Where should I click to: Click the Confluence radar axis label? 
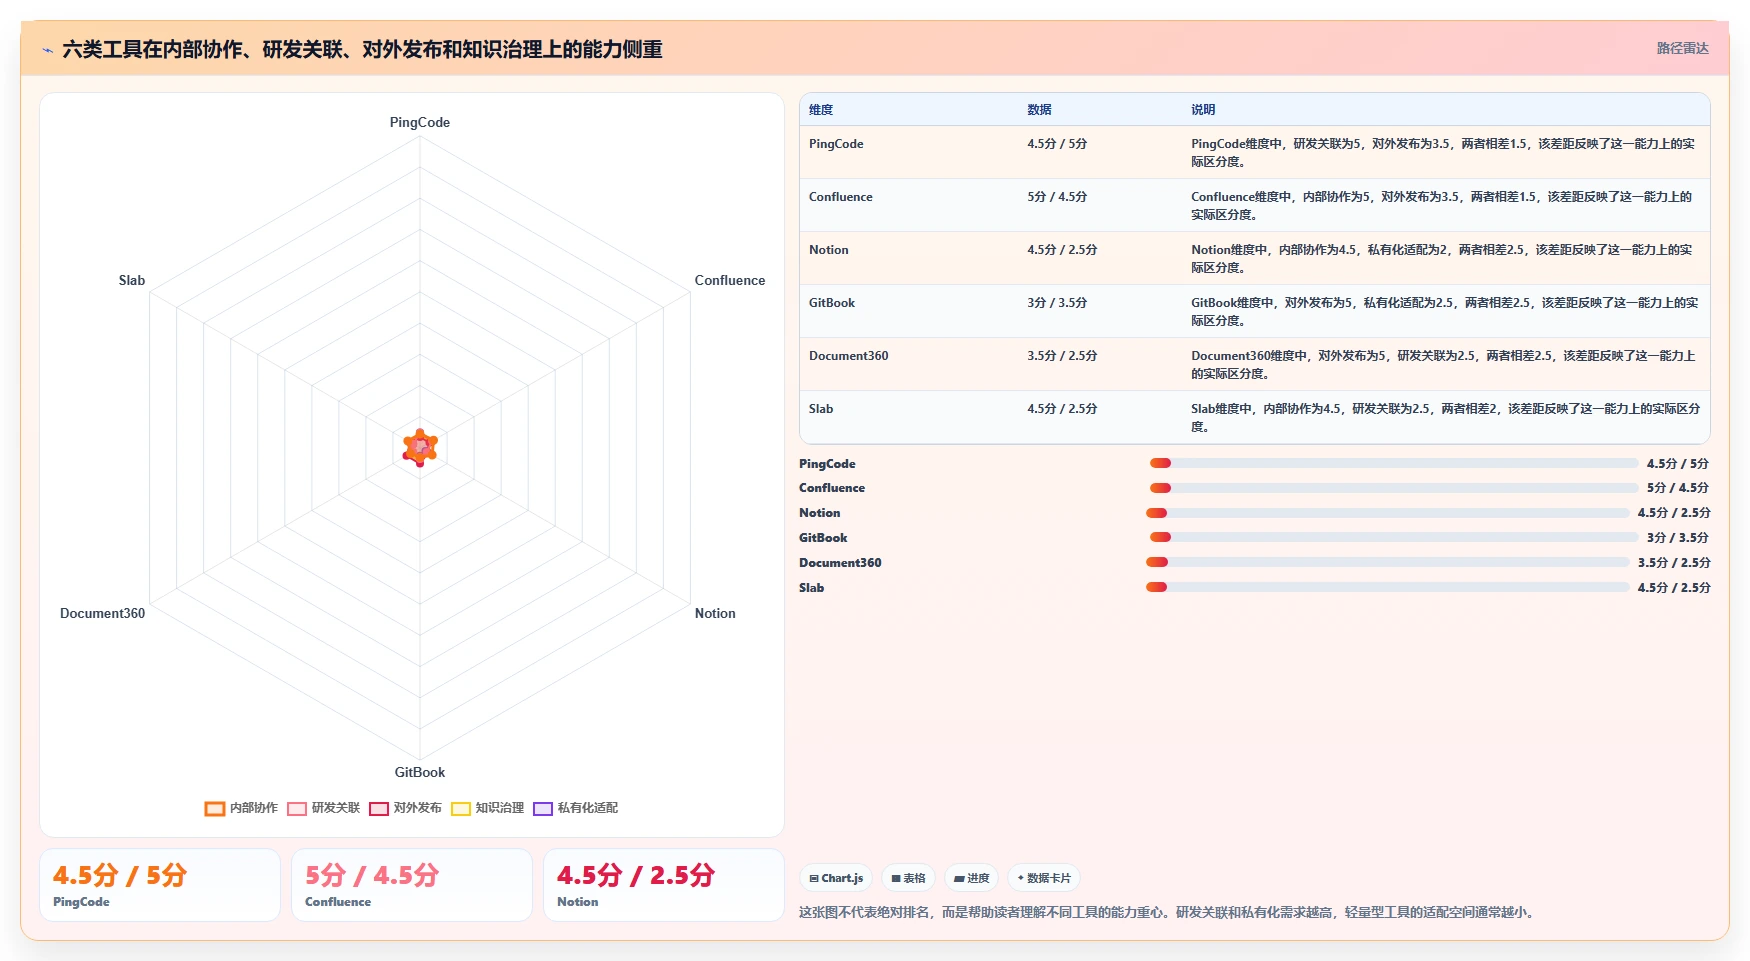pos(730,280)
